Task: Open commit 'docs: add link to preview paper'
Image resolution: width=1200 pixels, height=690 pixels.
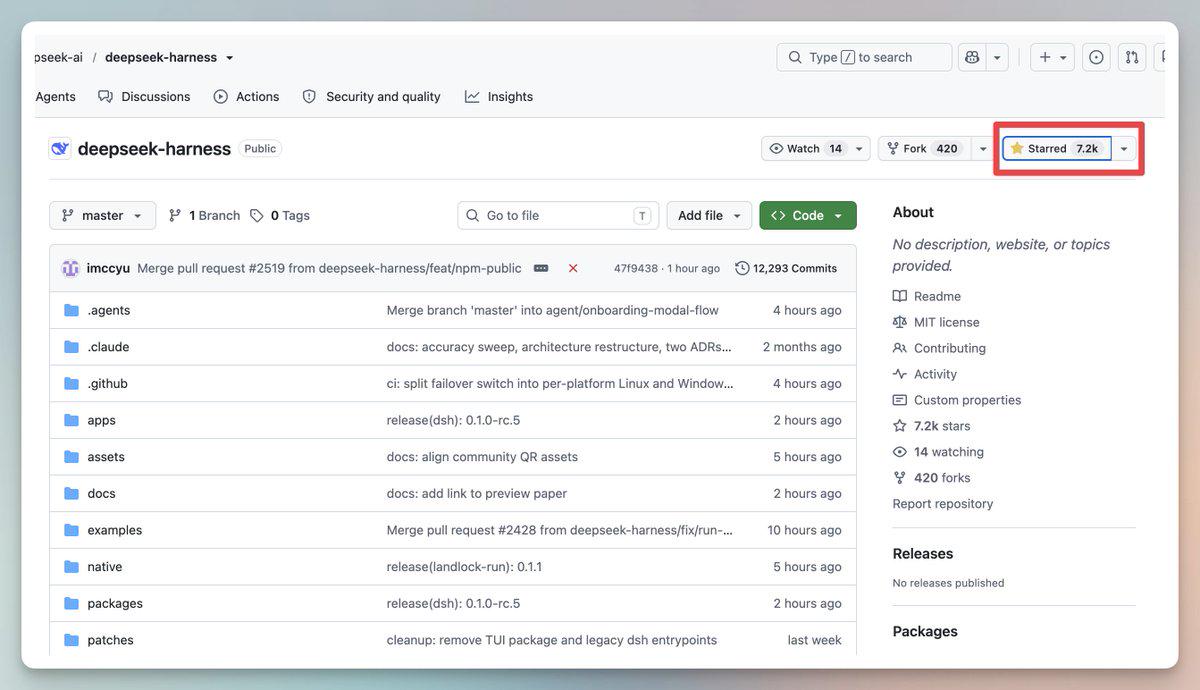Action: coord(477,494)
